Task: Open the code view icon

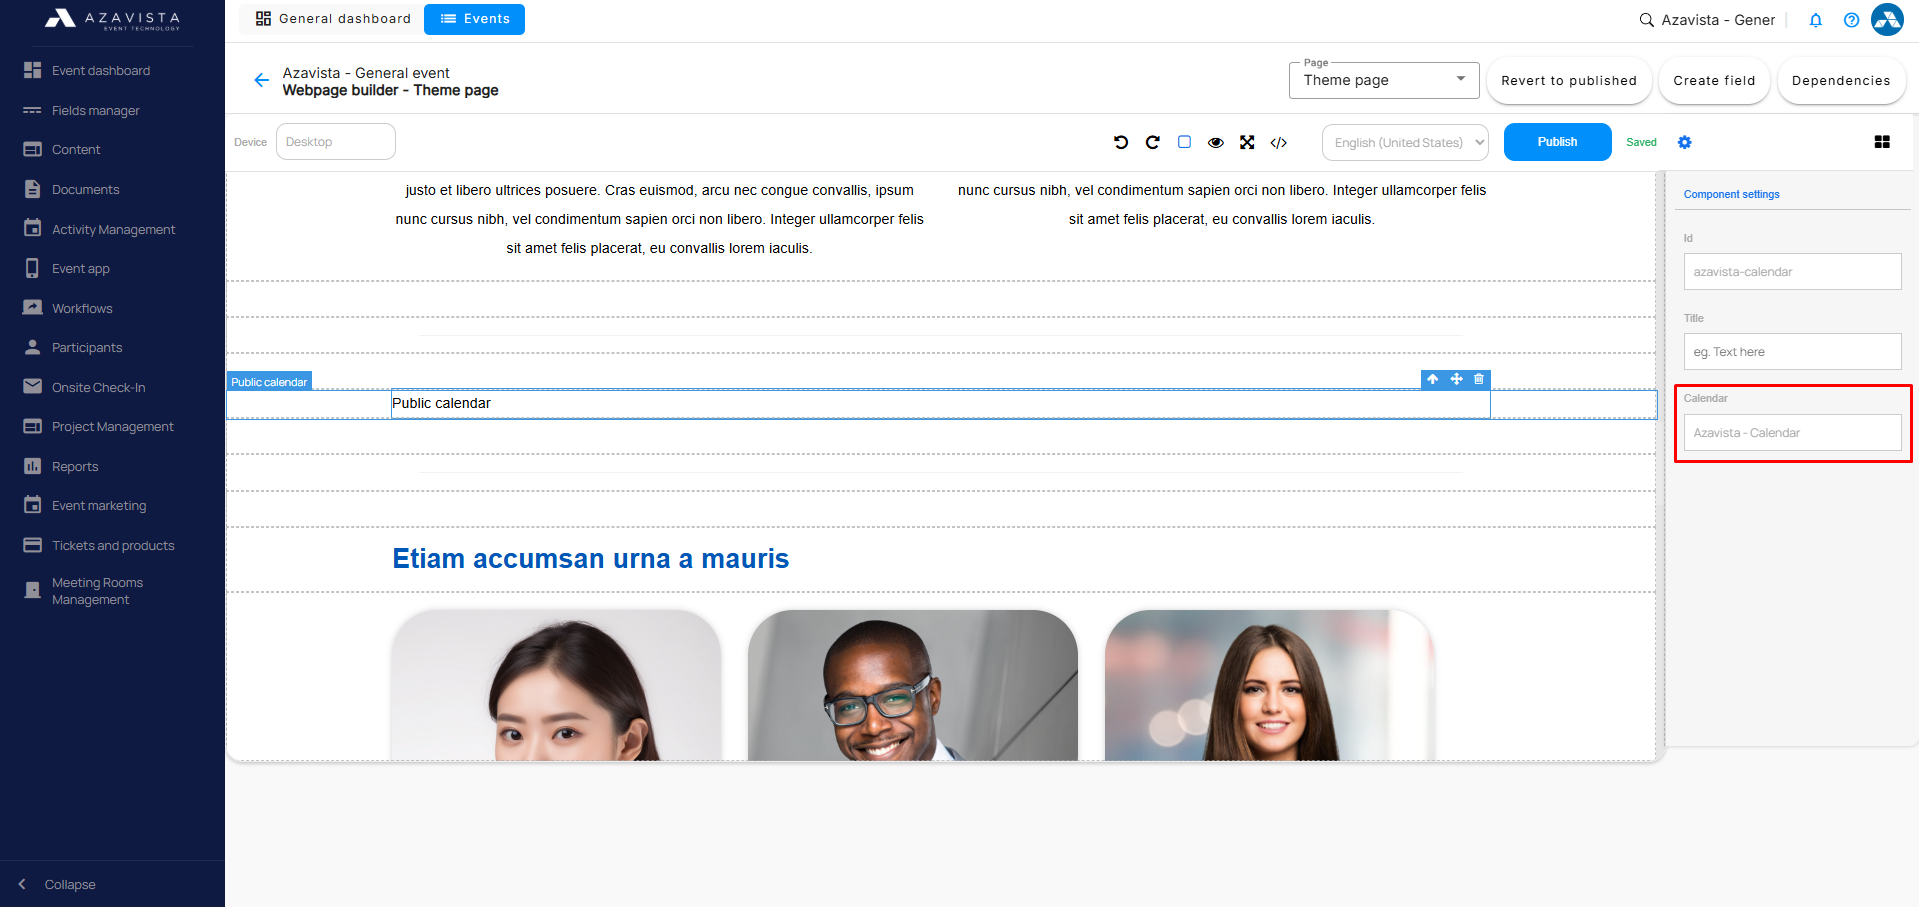Action: (x=1279, y=142)
